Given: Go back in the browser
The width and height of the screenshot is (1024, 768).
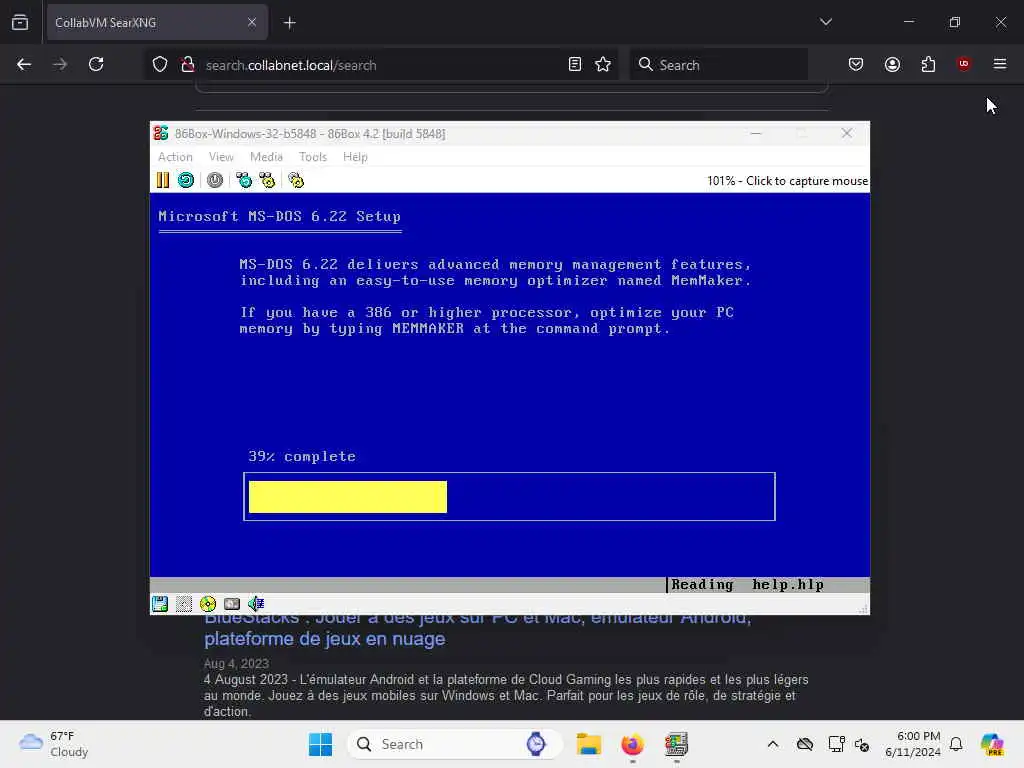Looking at the screenshot, I should click(24, 64).
